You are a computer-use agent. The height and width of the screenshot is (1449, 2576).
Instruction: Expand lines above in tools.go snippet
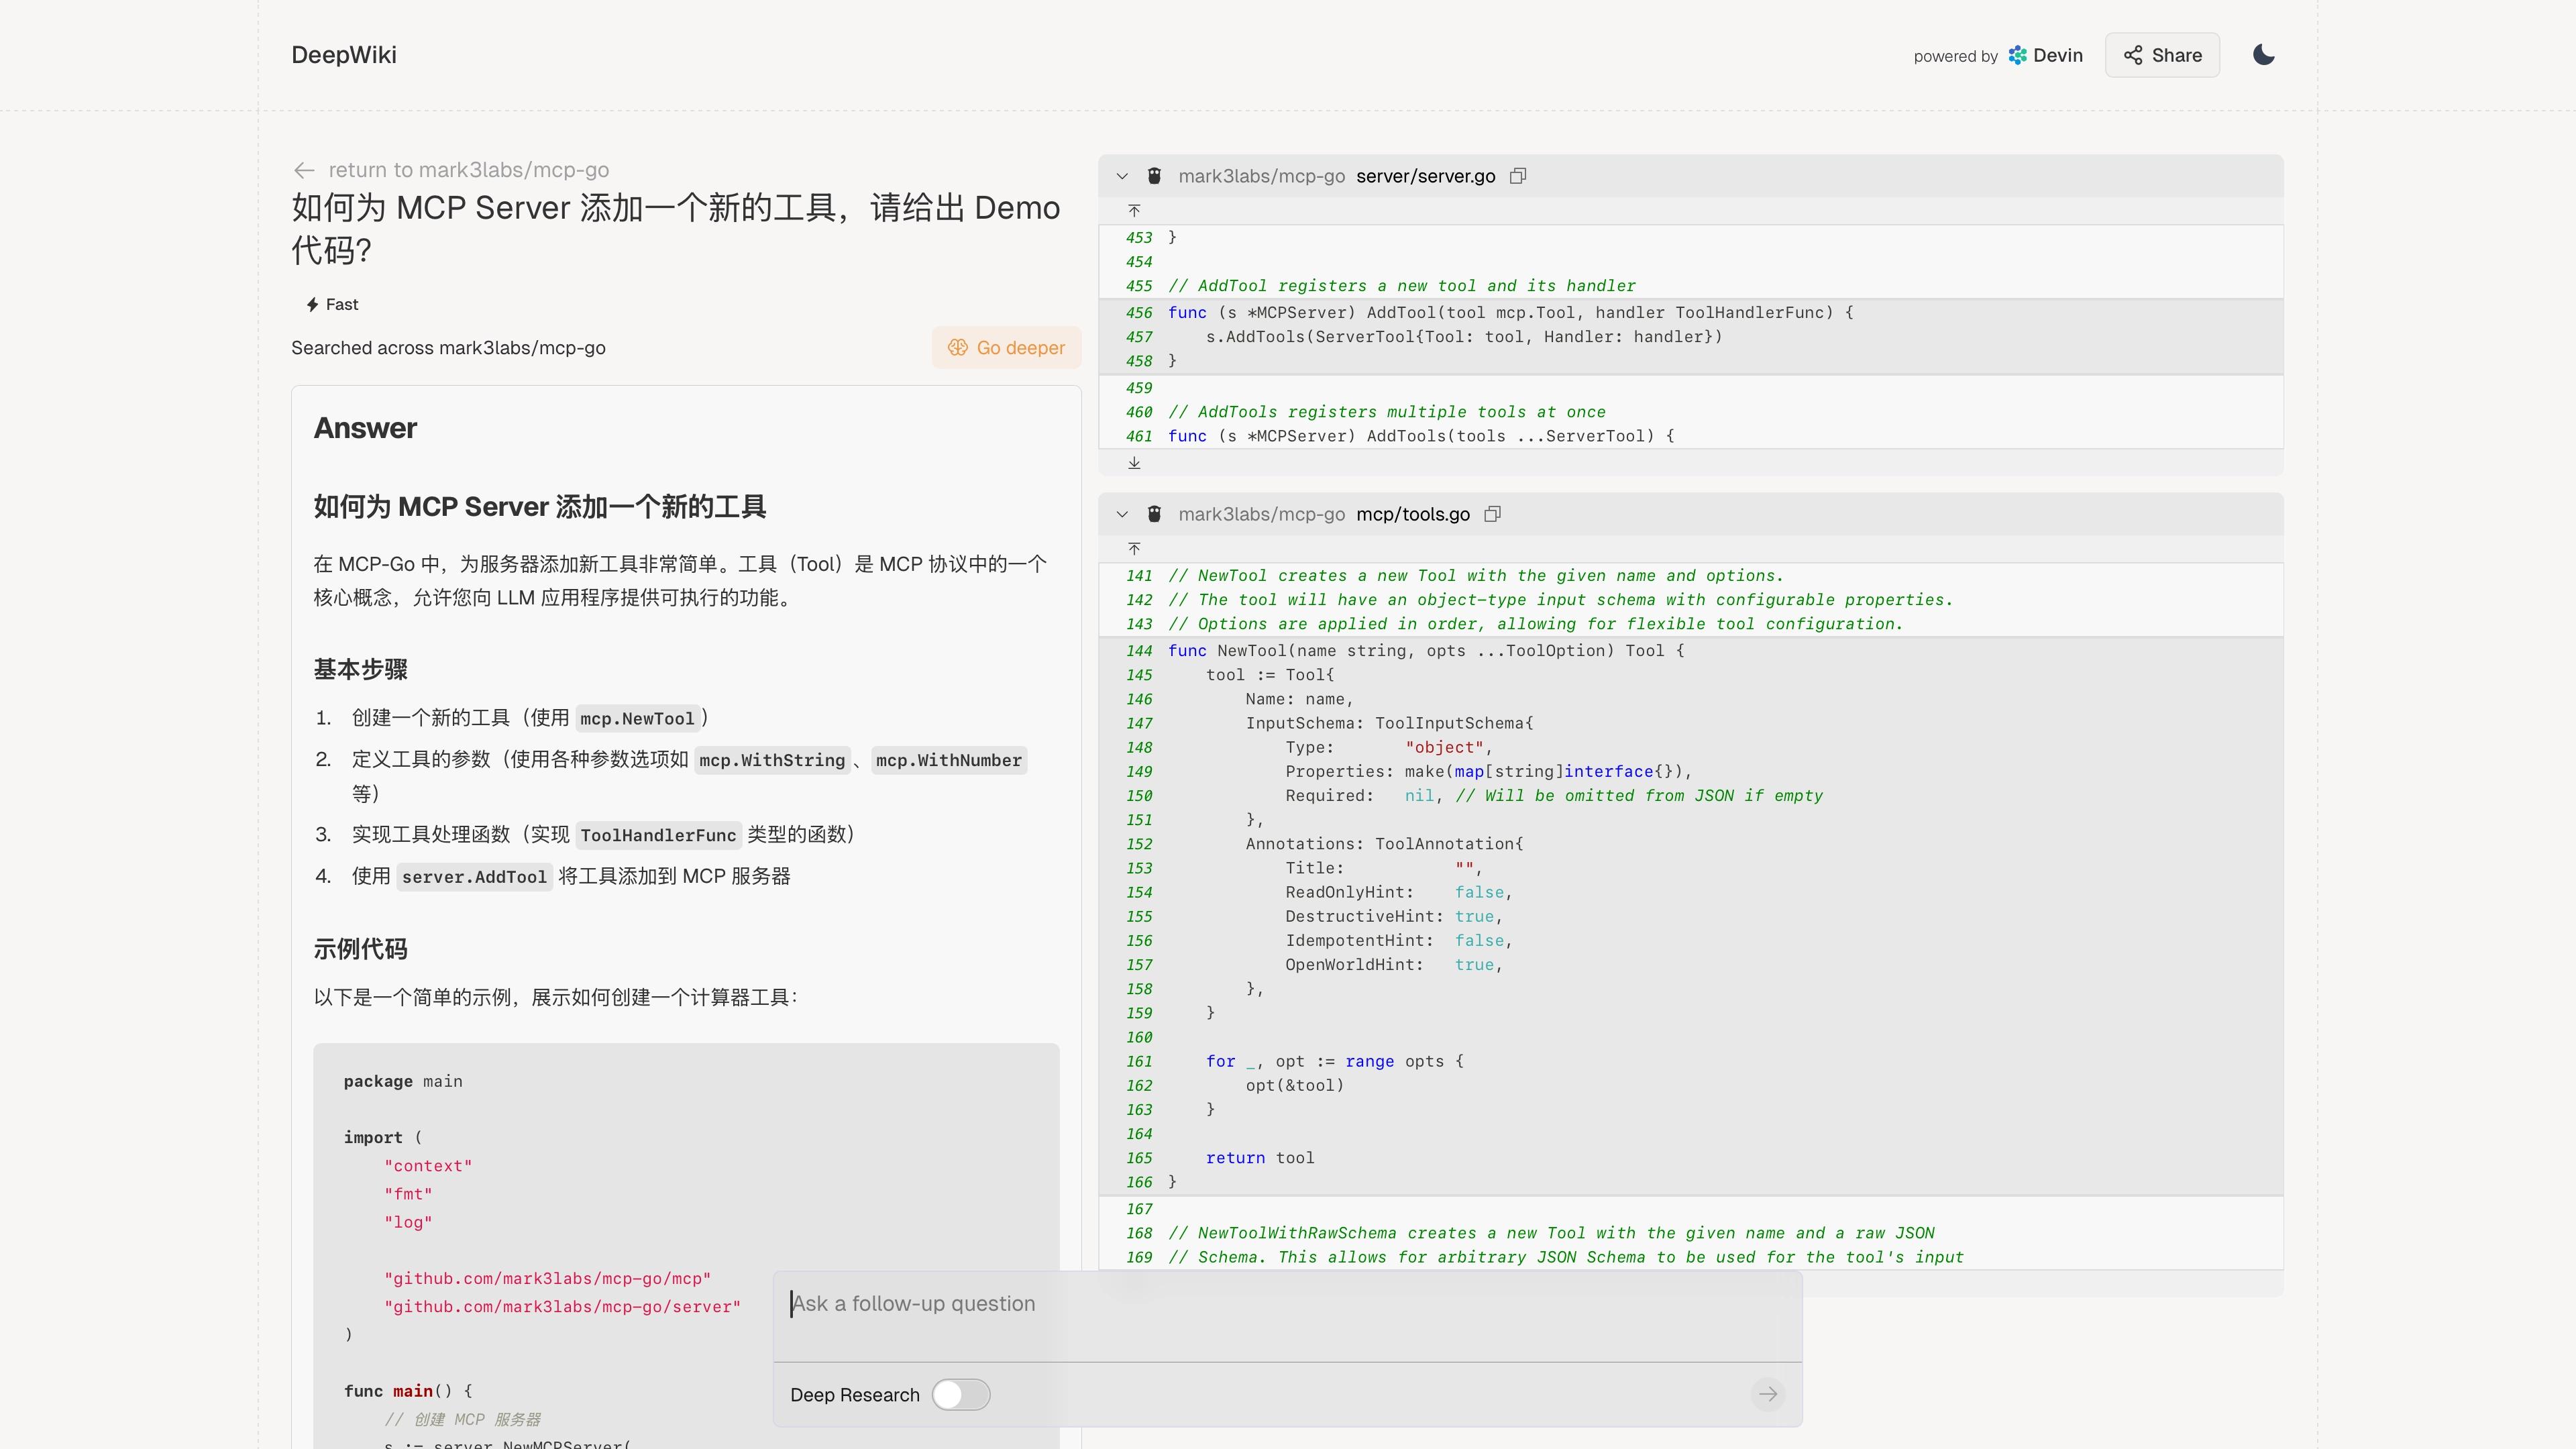pyautogui.click(x=1134, y=548)
